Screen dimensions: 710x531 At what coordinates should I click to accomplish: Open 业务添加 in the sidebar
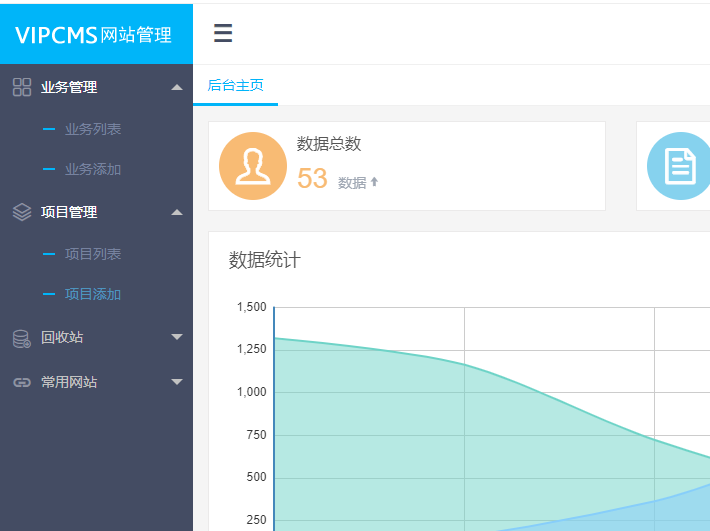pyautogui.click(x=93, y=169)
